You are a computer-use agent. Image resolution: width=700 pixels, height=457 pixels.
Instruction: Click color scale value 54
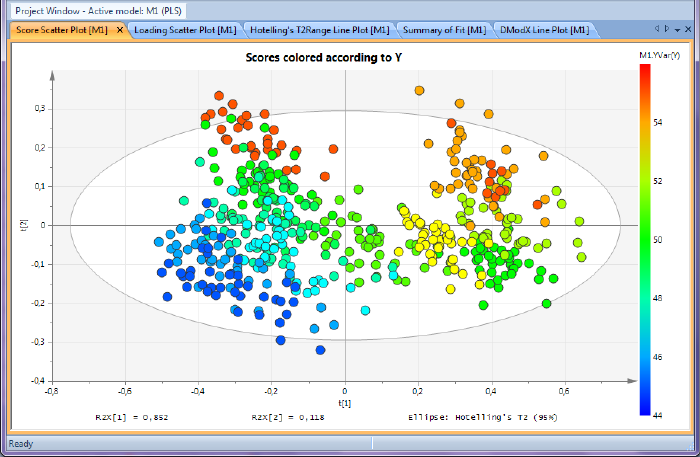tap(658, 122)
